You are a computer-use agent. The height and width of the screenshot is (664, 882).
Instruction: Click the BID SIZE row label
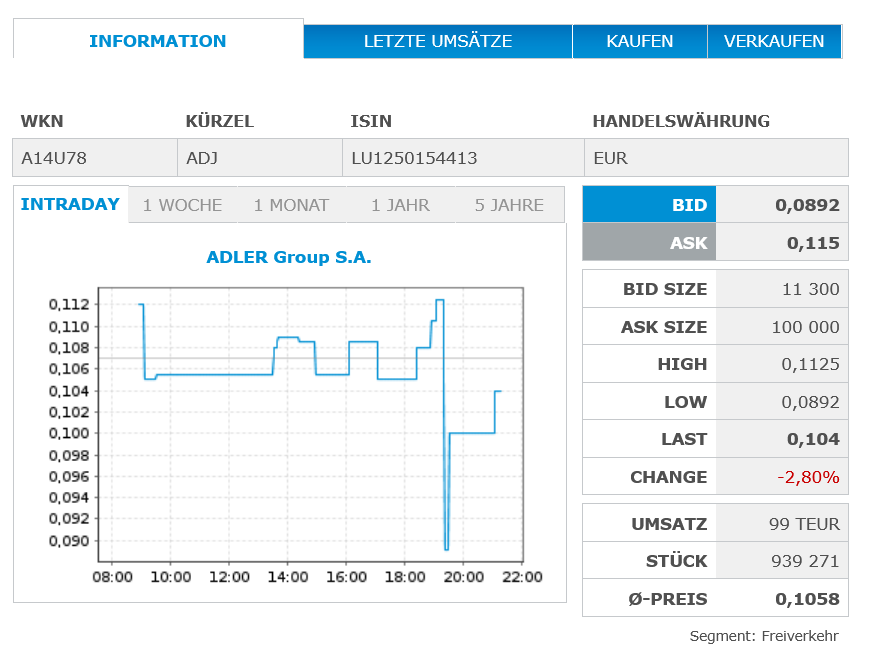[665, 289]
